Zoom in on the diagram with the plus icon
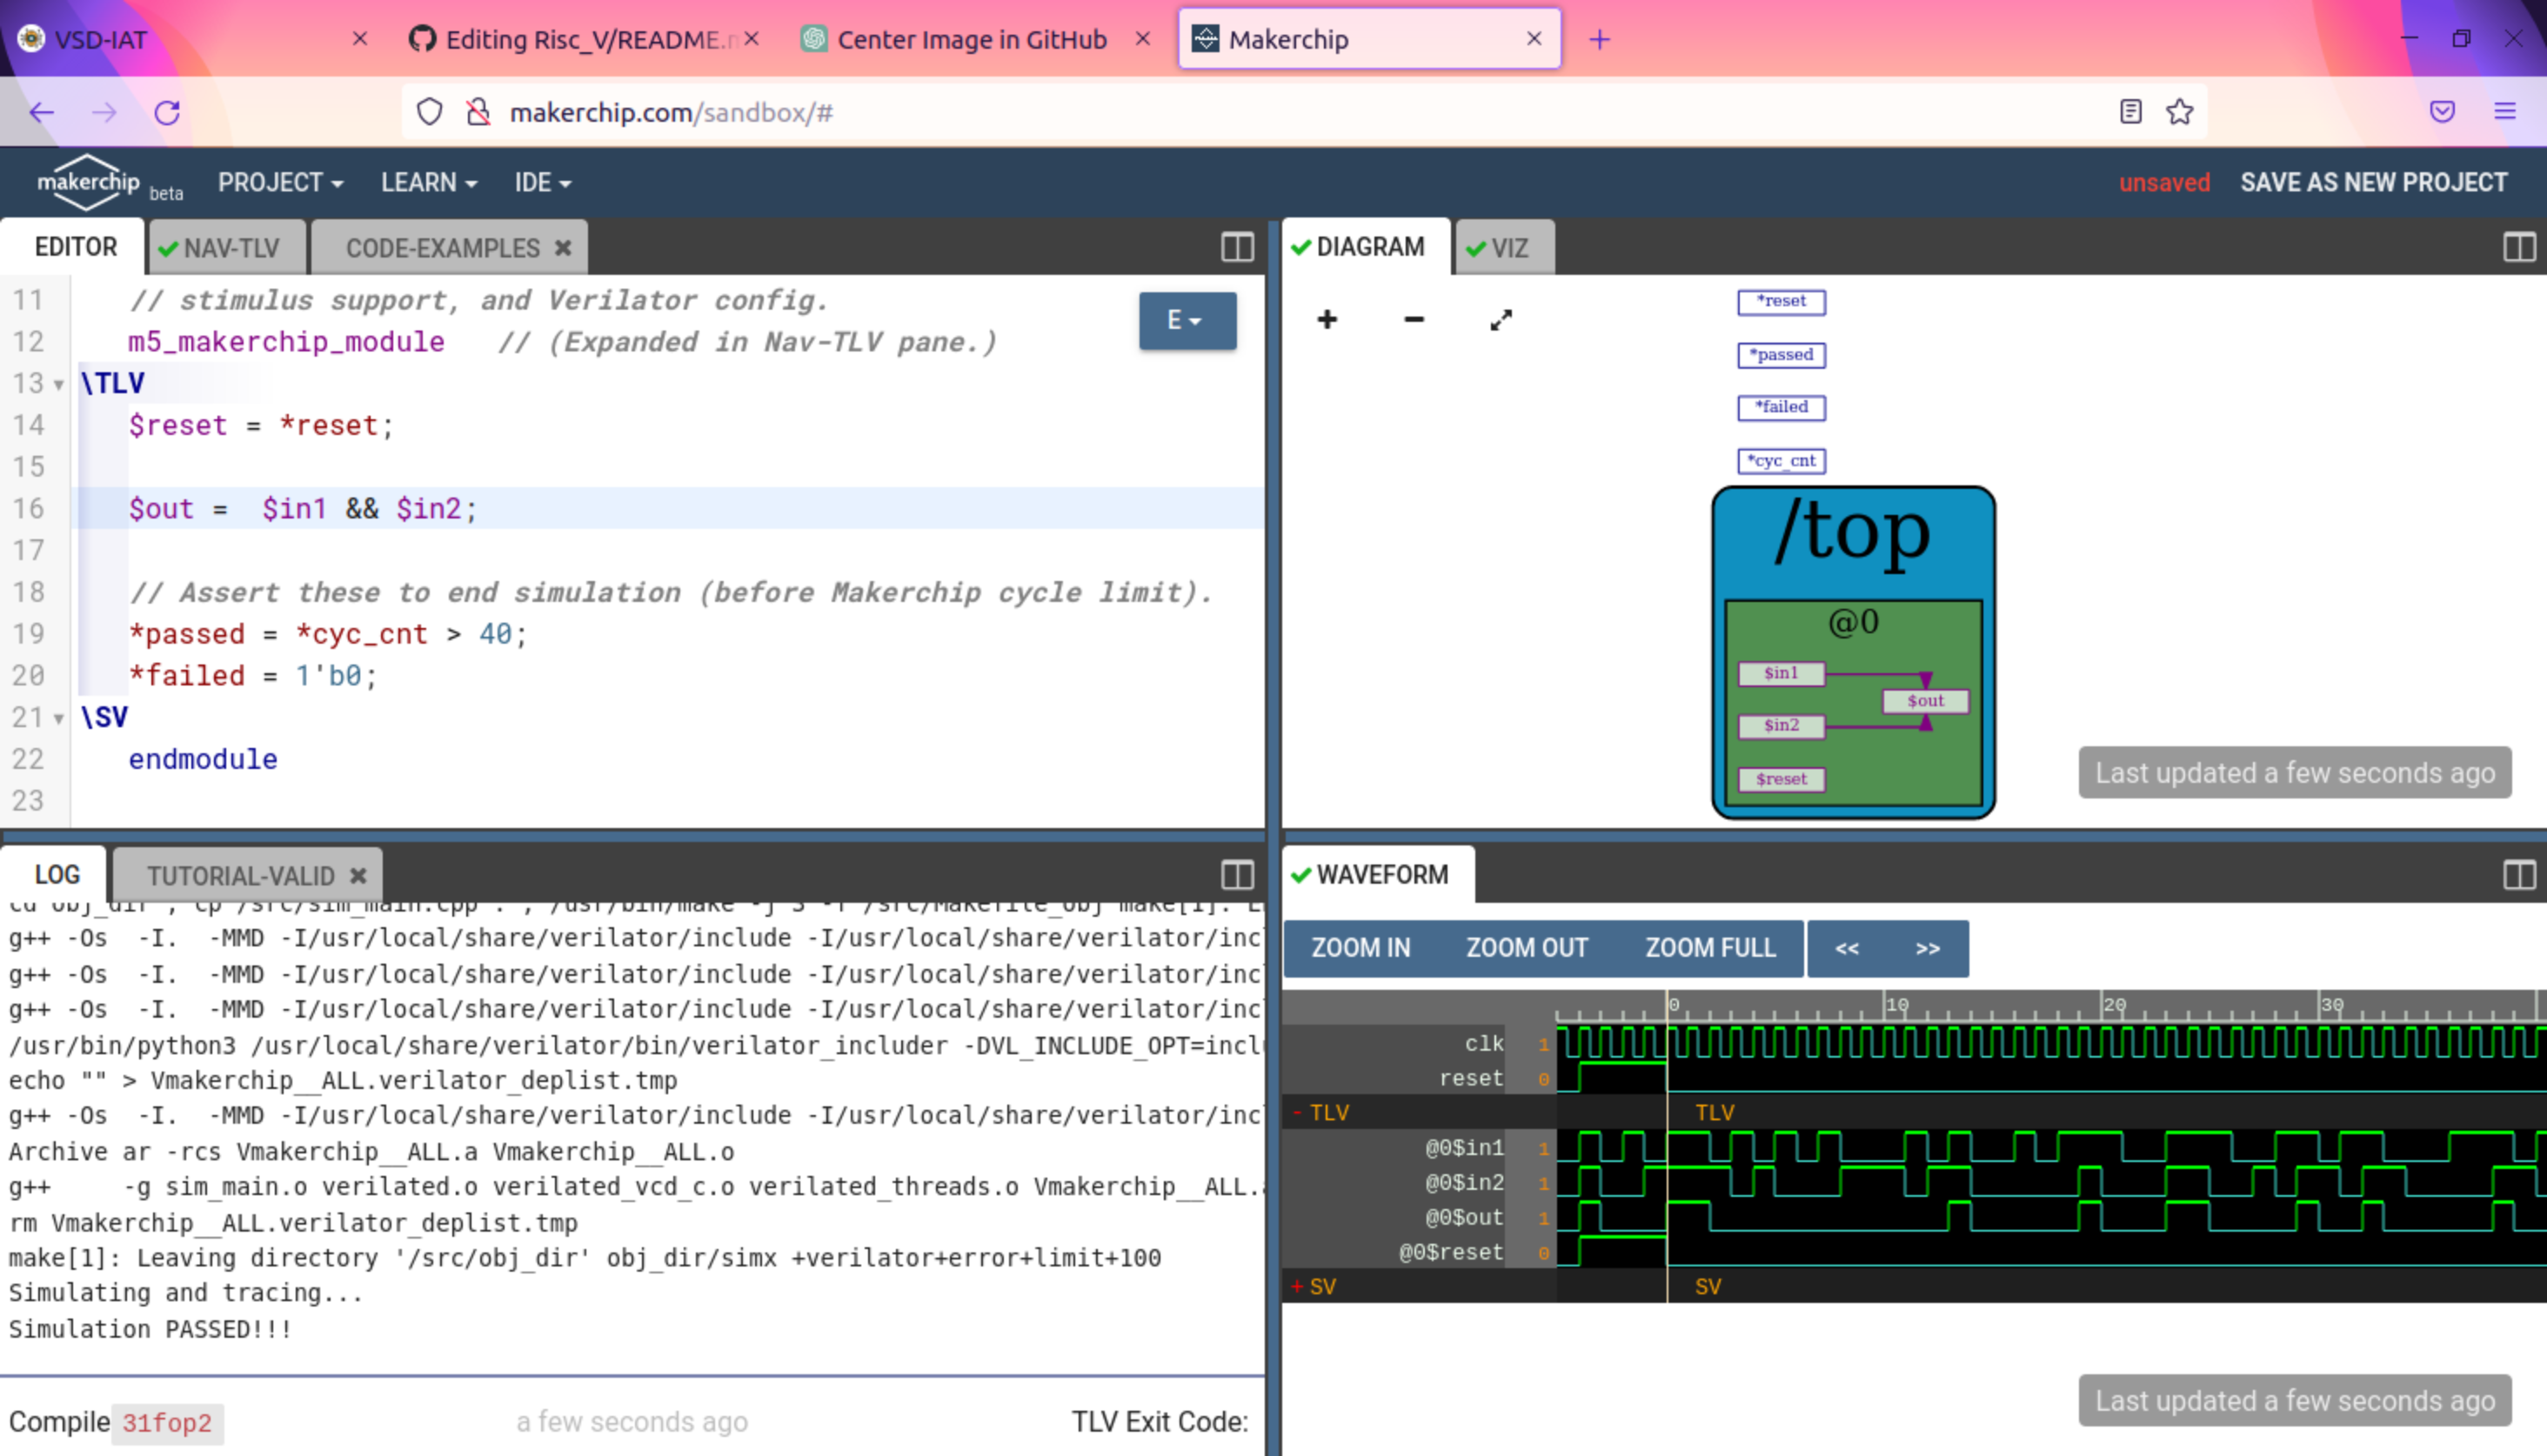2547x1456 pixels. point(1327,319)
